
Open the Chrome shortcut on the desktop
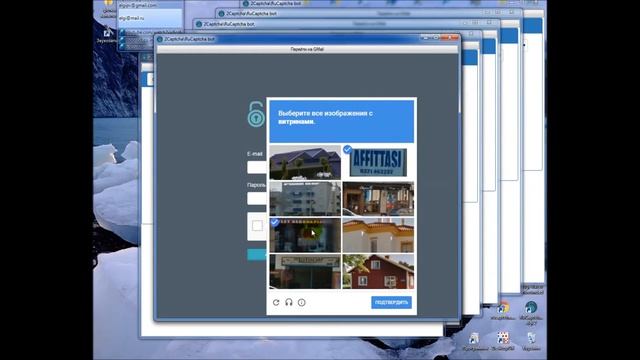coord(503,310)
